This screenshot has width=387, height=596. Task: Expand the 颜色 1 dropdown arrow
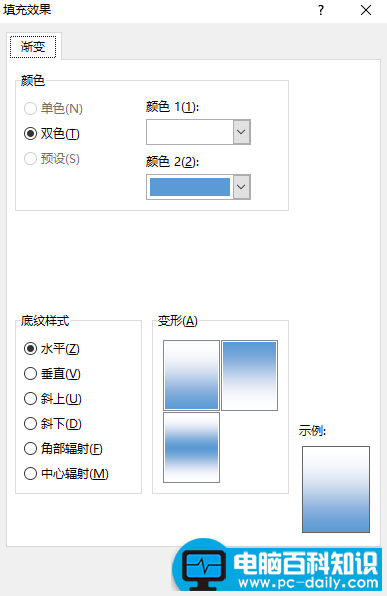tap(241, 132)
